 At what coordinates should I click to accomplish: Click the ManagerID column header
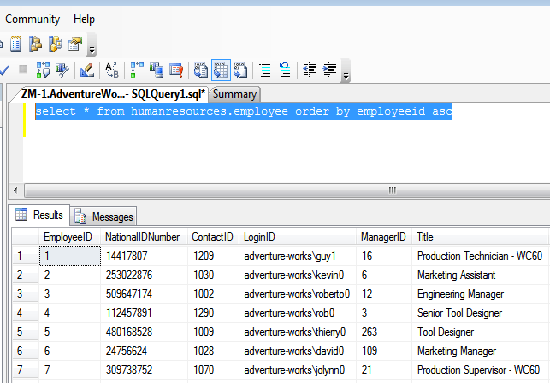[384, 237]
